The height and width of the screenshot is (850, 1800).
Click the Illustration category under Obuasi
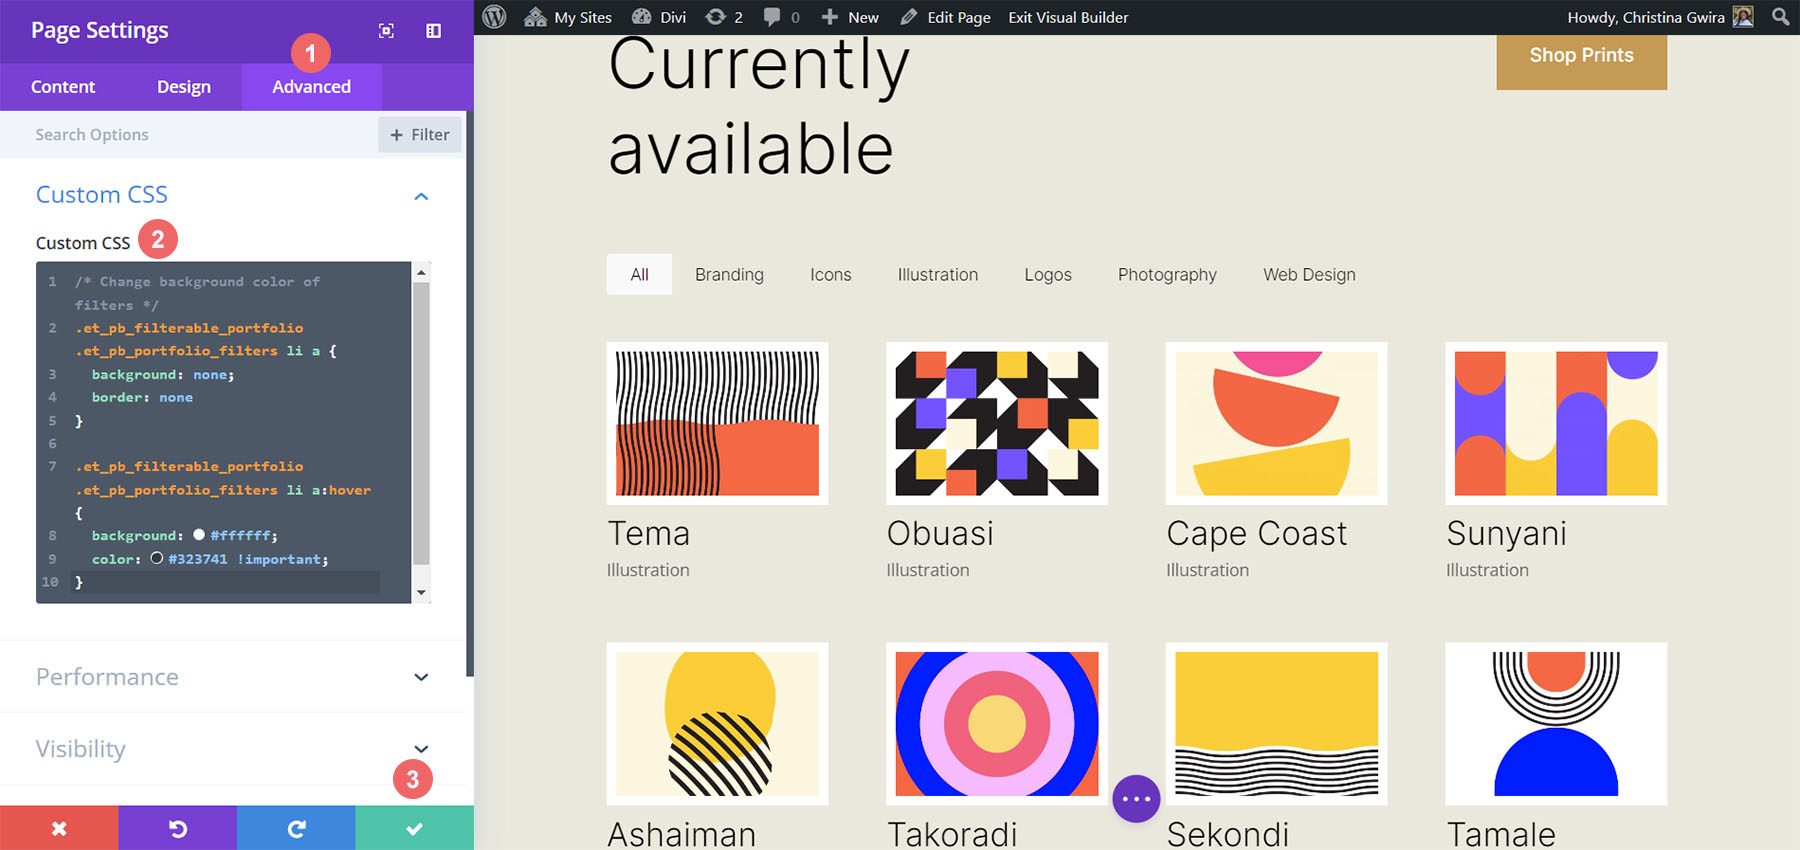[928, 570]
